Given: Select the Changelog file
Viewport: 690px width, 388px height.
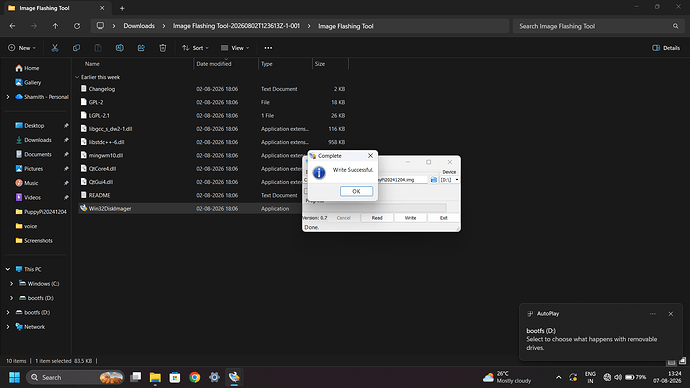Looking at the screenshot, I should click(102, 89).
